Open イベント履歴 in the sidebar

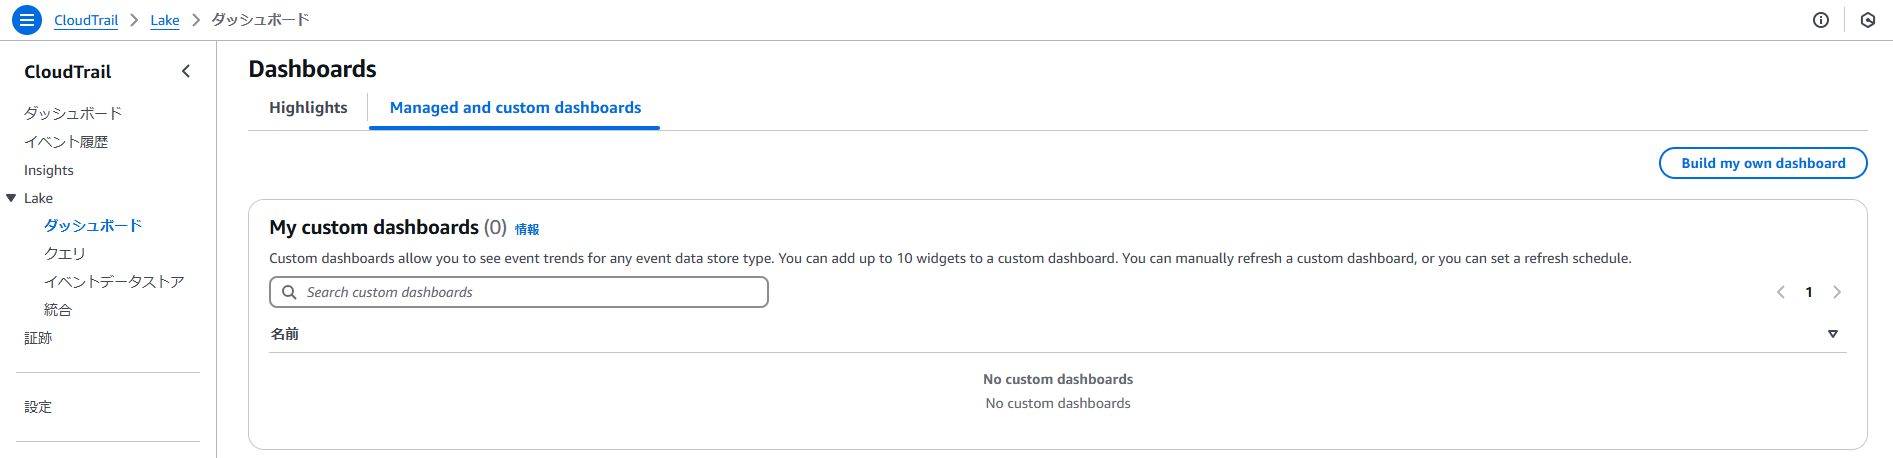66,142
